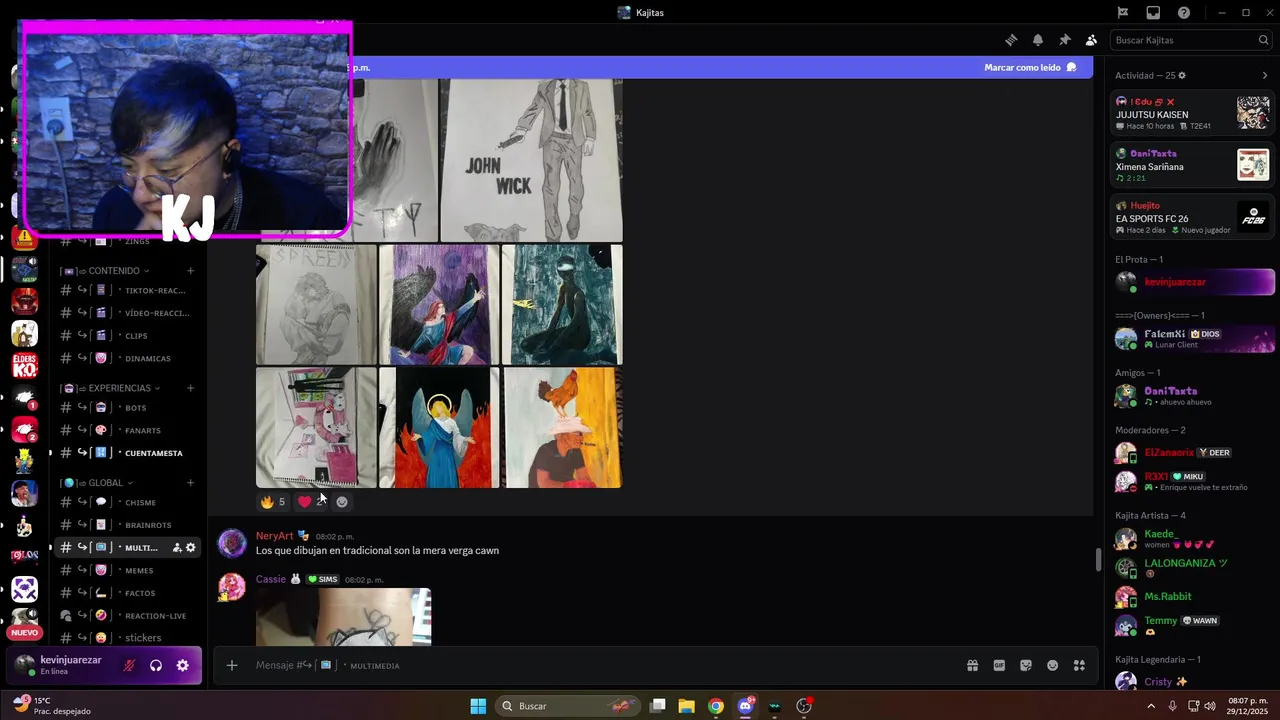This screenshot has height=720, width=1280.
Task: Create a channel in the GLOBAL category
Action: (190, 483)
